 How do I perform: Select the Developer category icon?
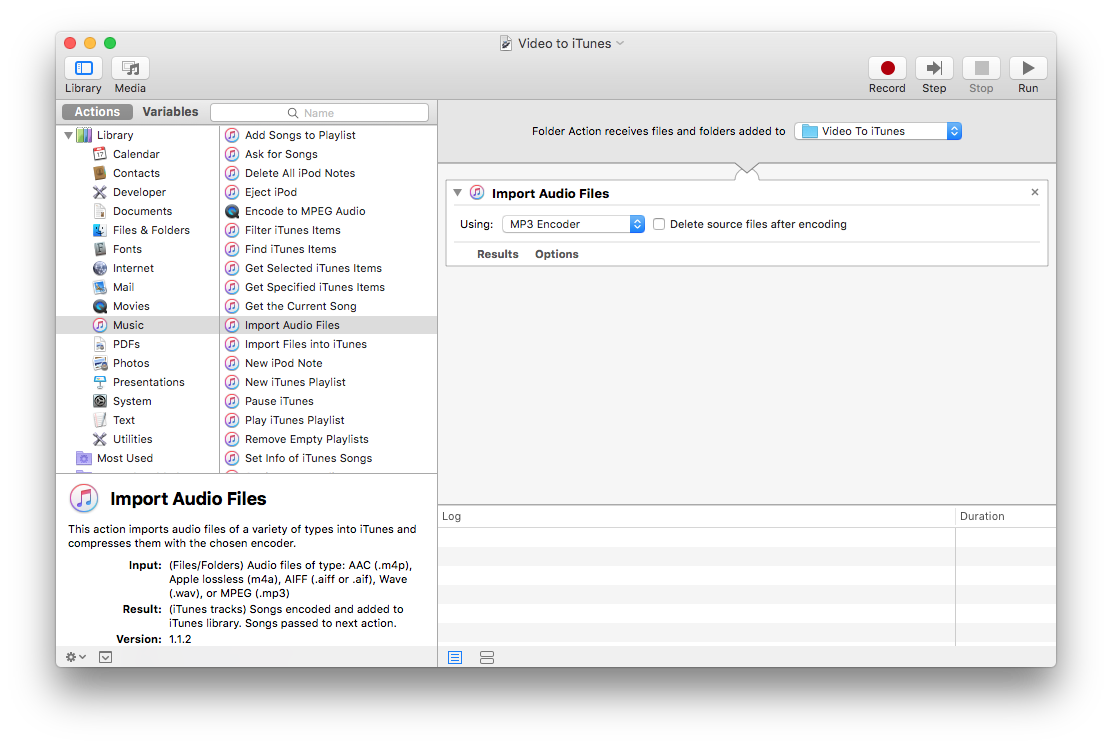point(100,192)
